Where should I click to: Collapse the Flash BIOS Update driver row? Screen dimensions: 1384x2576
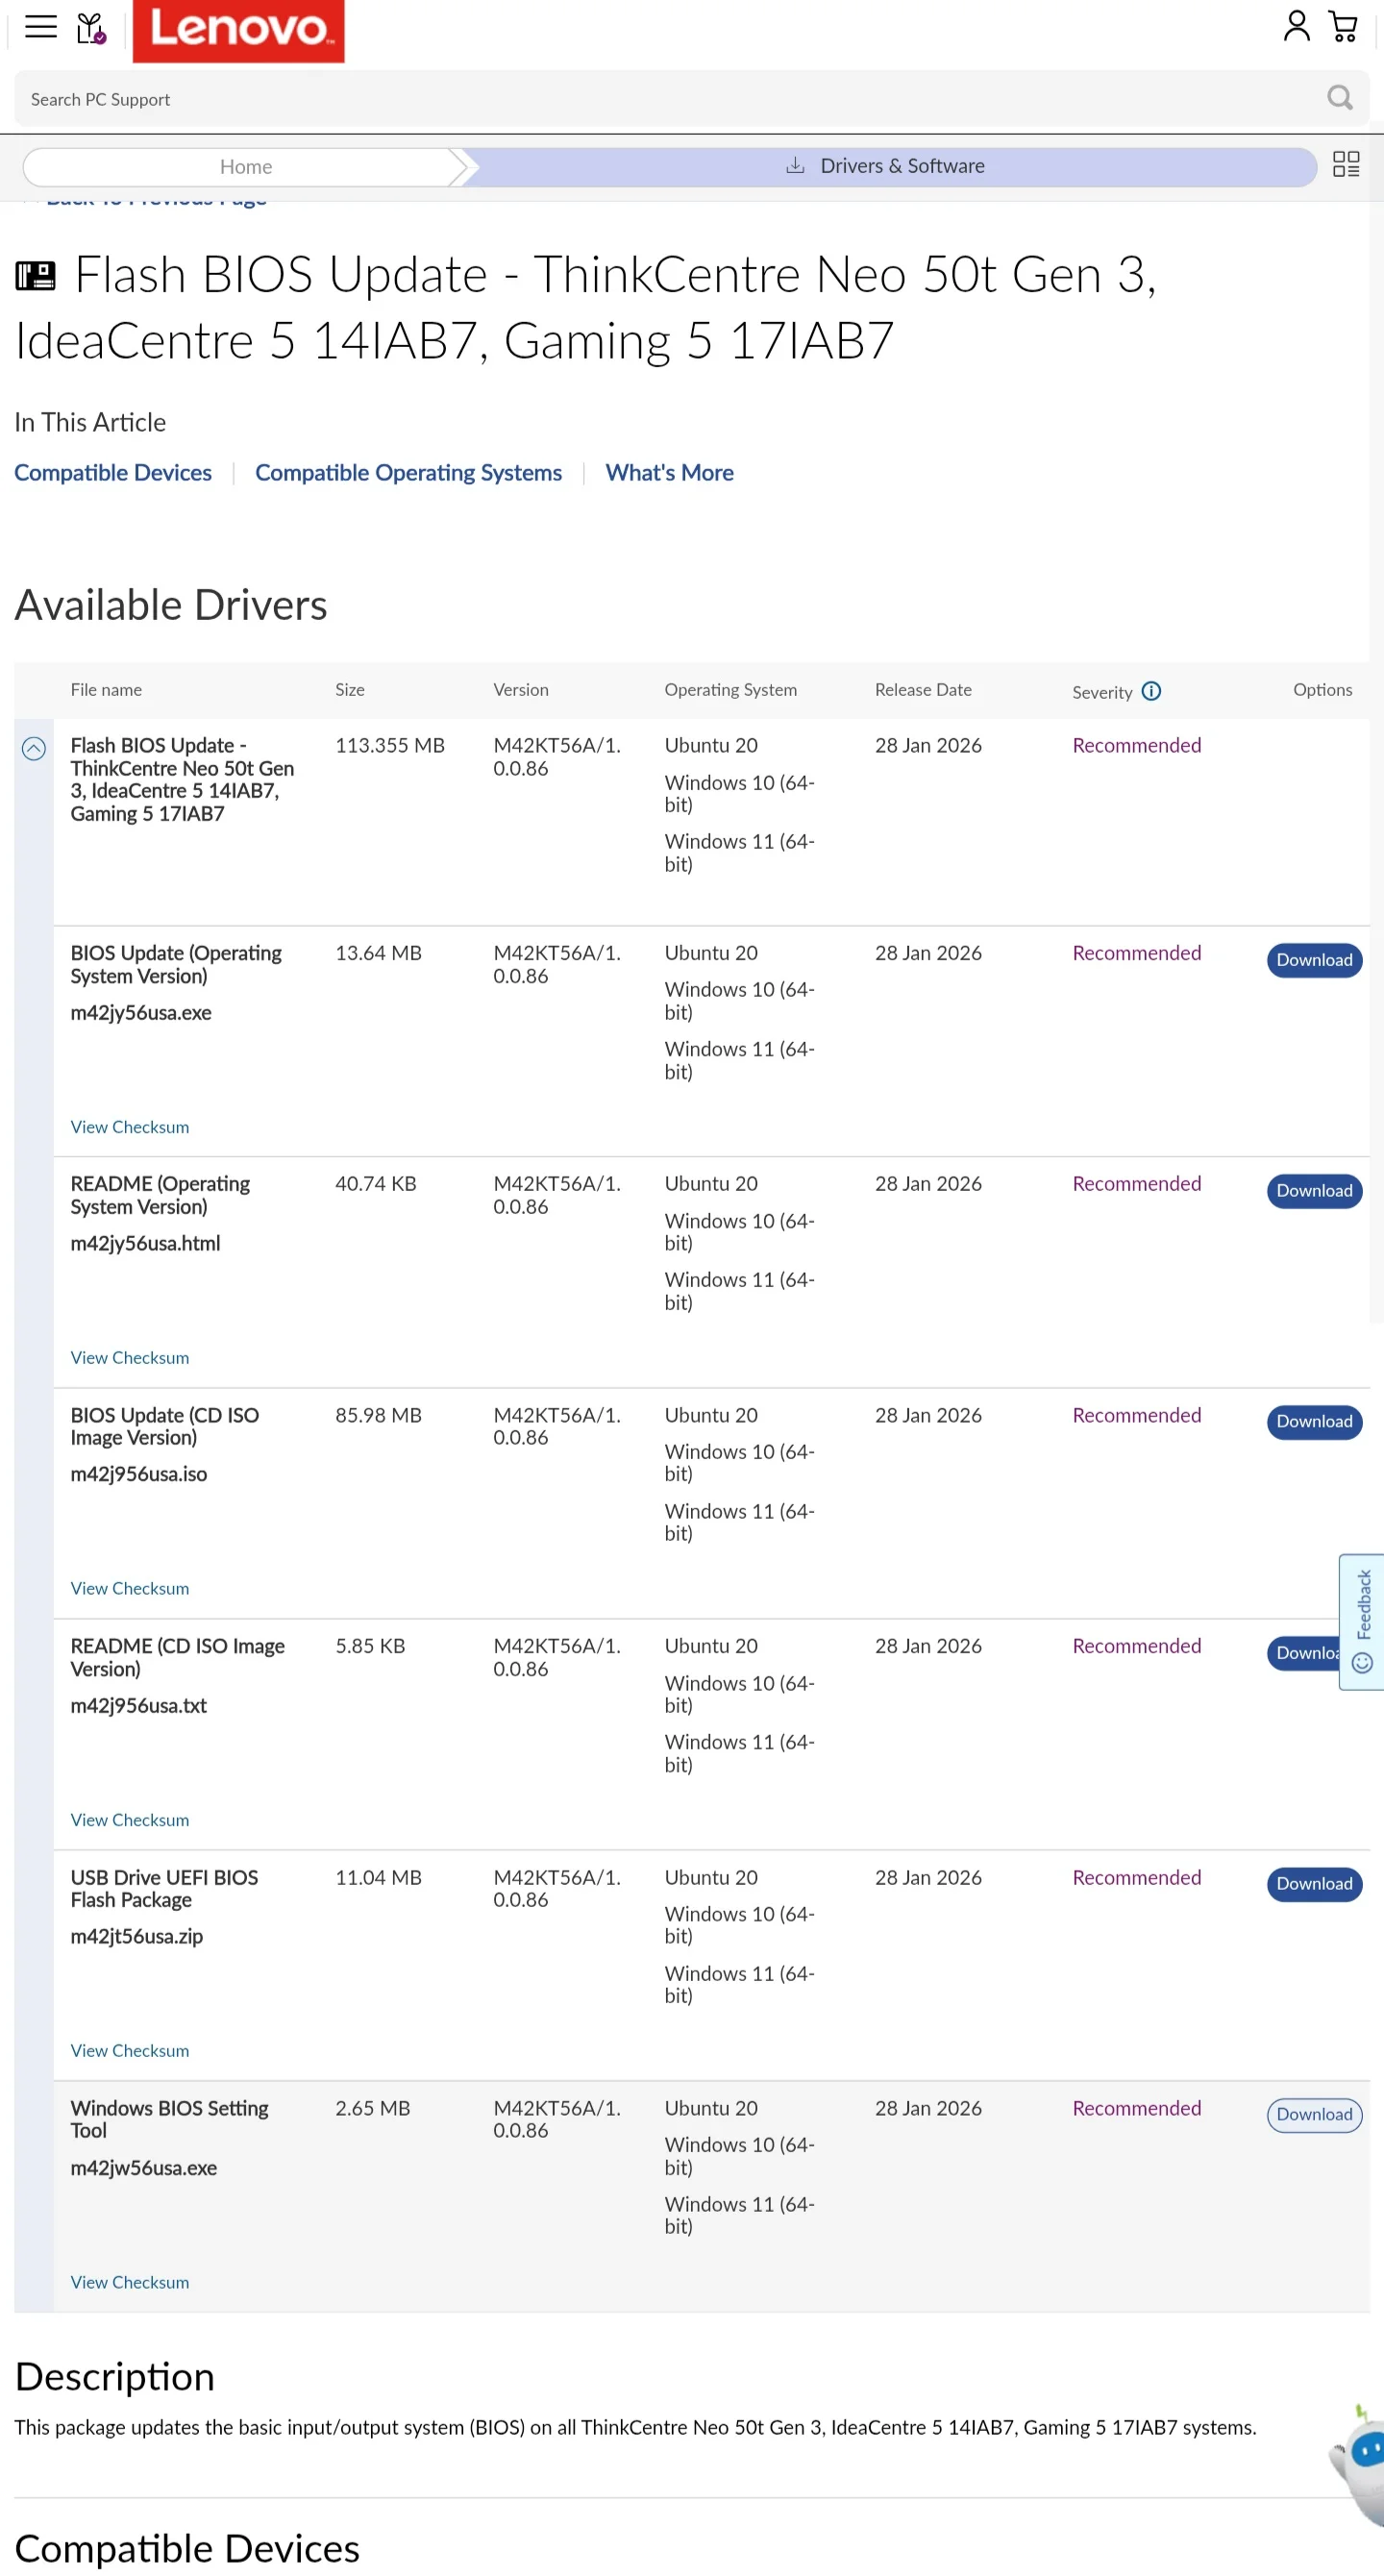34,748
